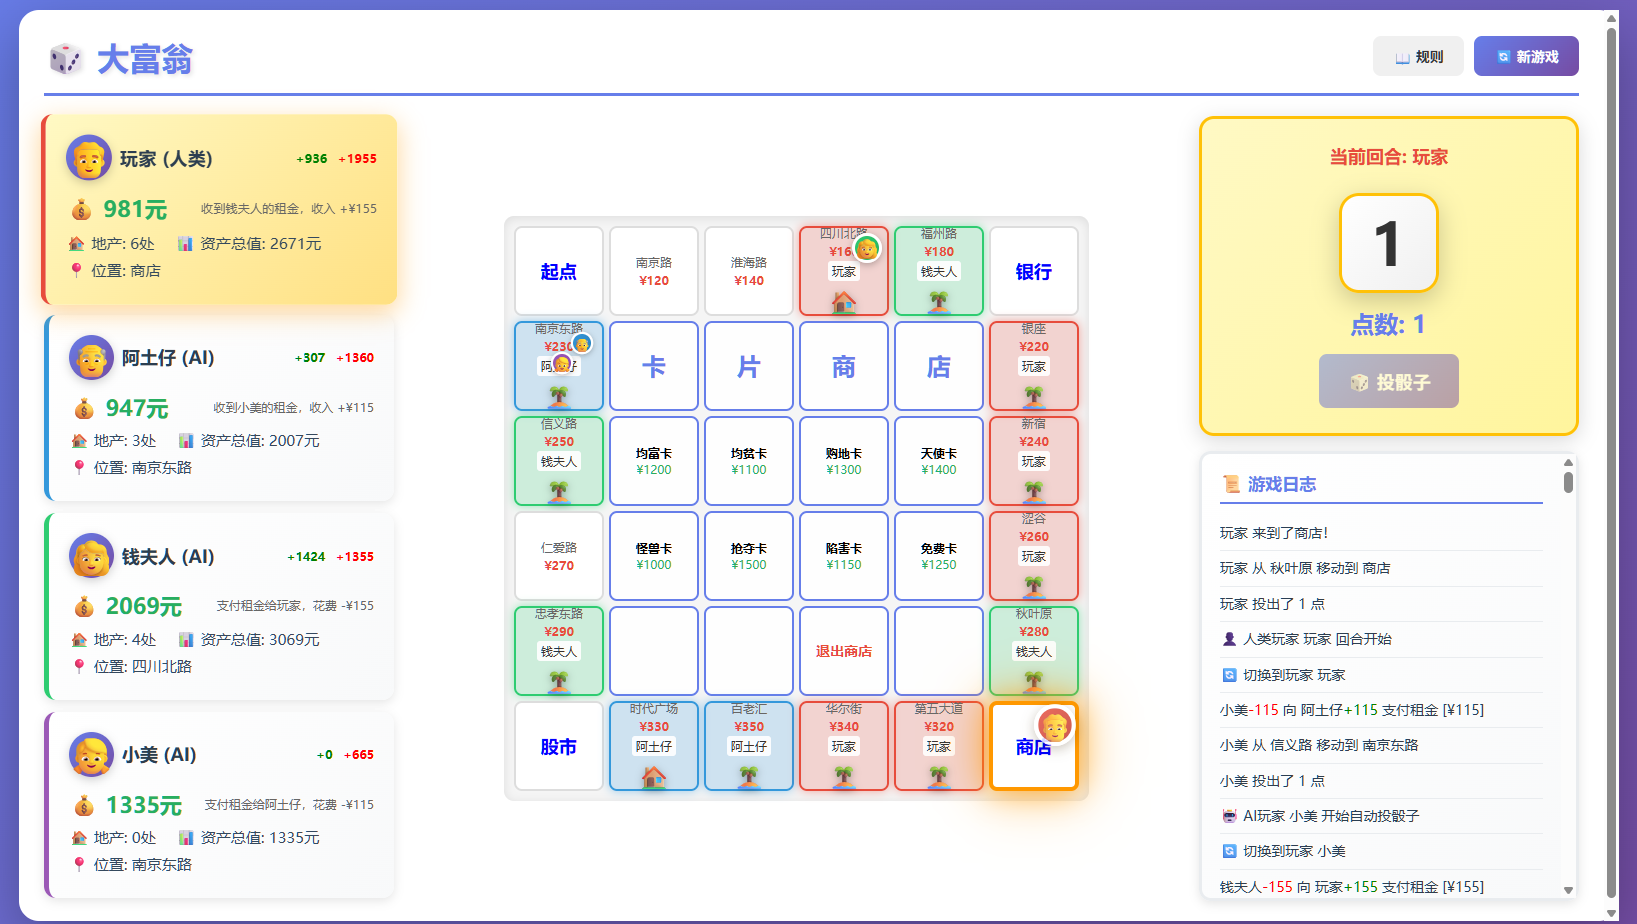Viewport: 1637px width, 924px height.
Task: Choose the 怪兽卡 card for ¥1000
Action: (x=654, y=556)
